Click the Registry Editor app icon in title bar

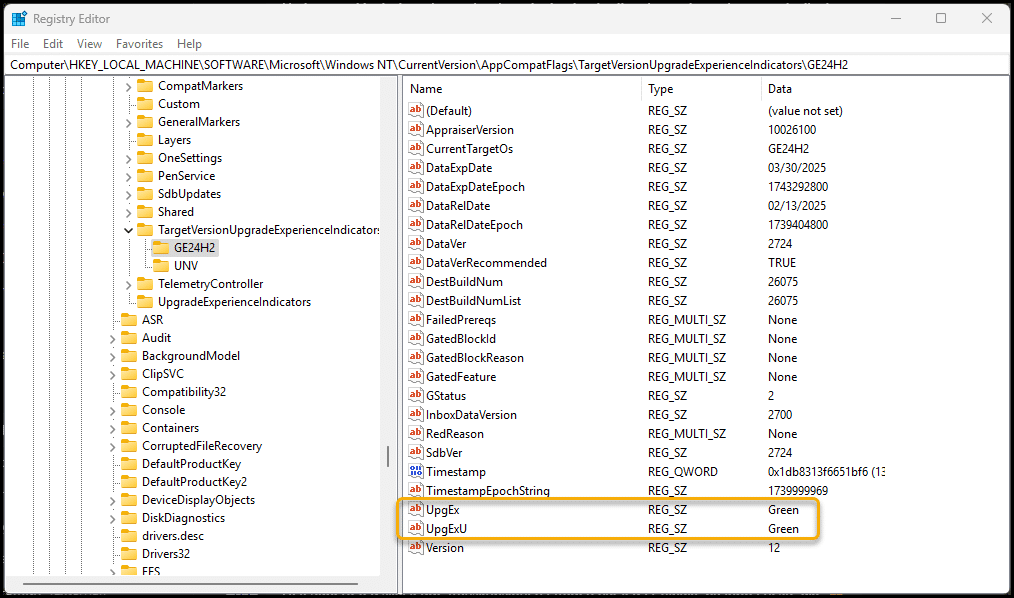(x=19, y=18)
